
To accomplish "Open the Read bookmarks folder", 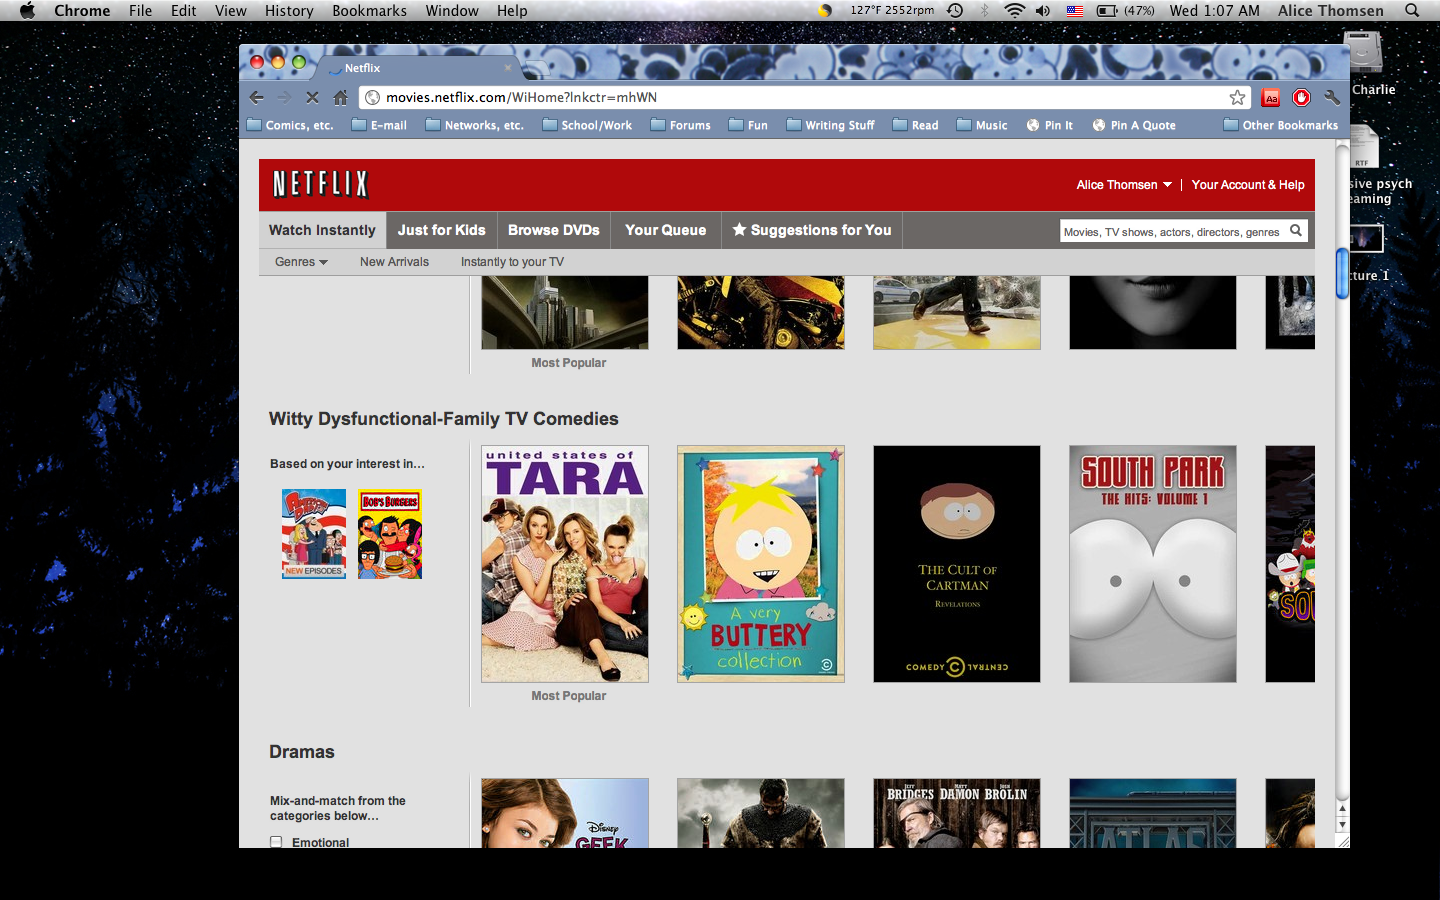I will point(915,125).
